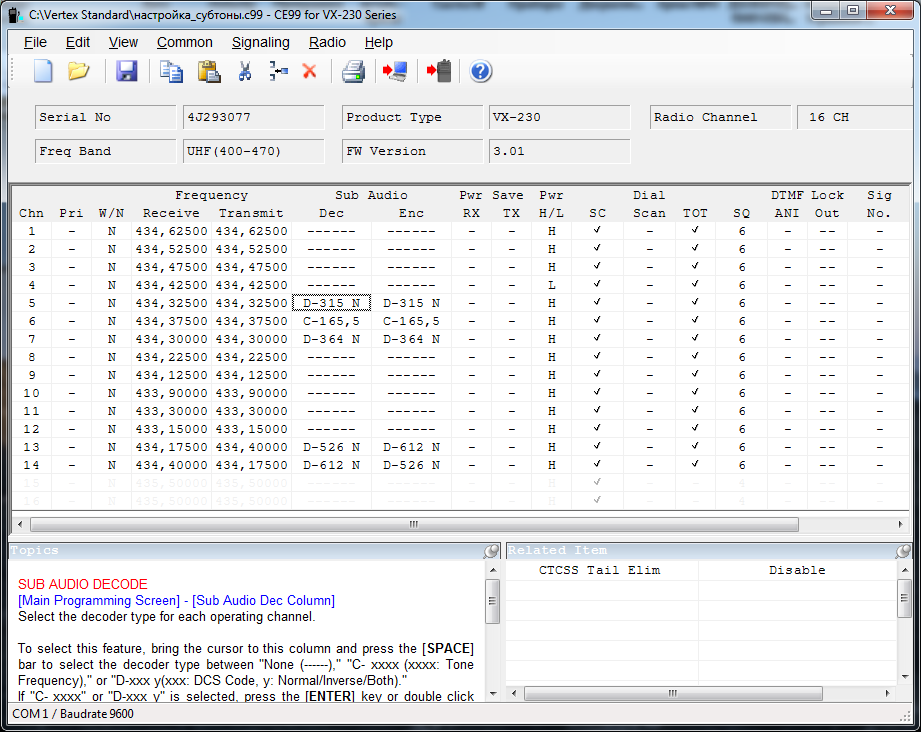The height and width of the screenshot is (732, 921).
Task: Open the Radio menu
Action: pos(327,42)
